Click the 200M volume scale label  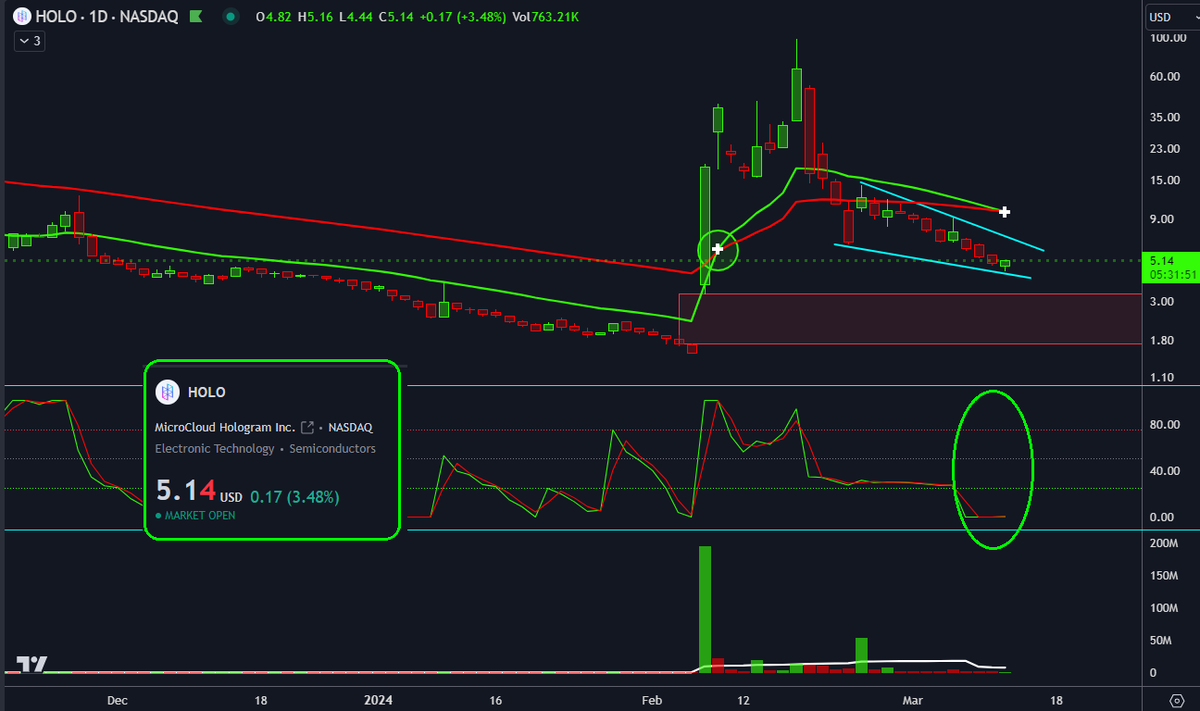click(x=1164, y=543)
